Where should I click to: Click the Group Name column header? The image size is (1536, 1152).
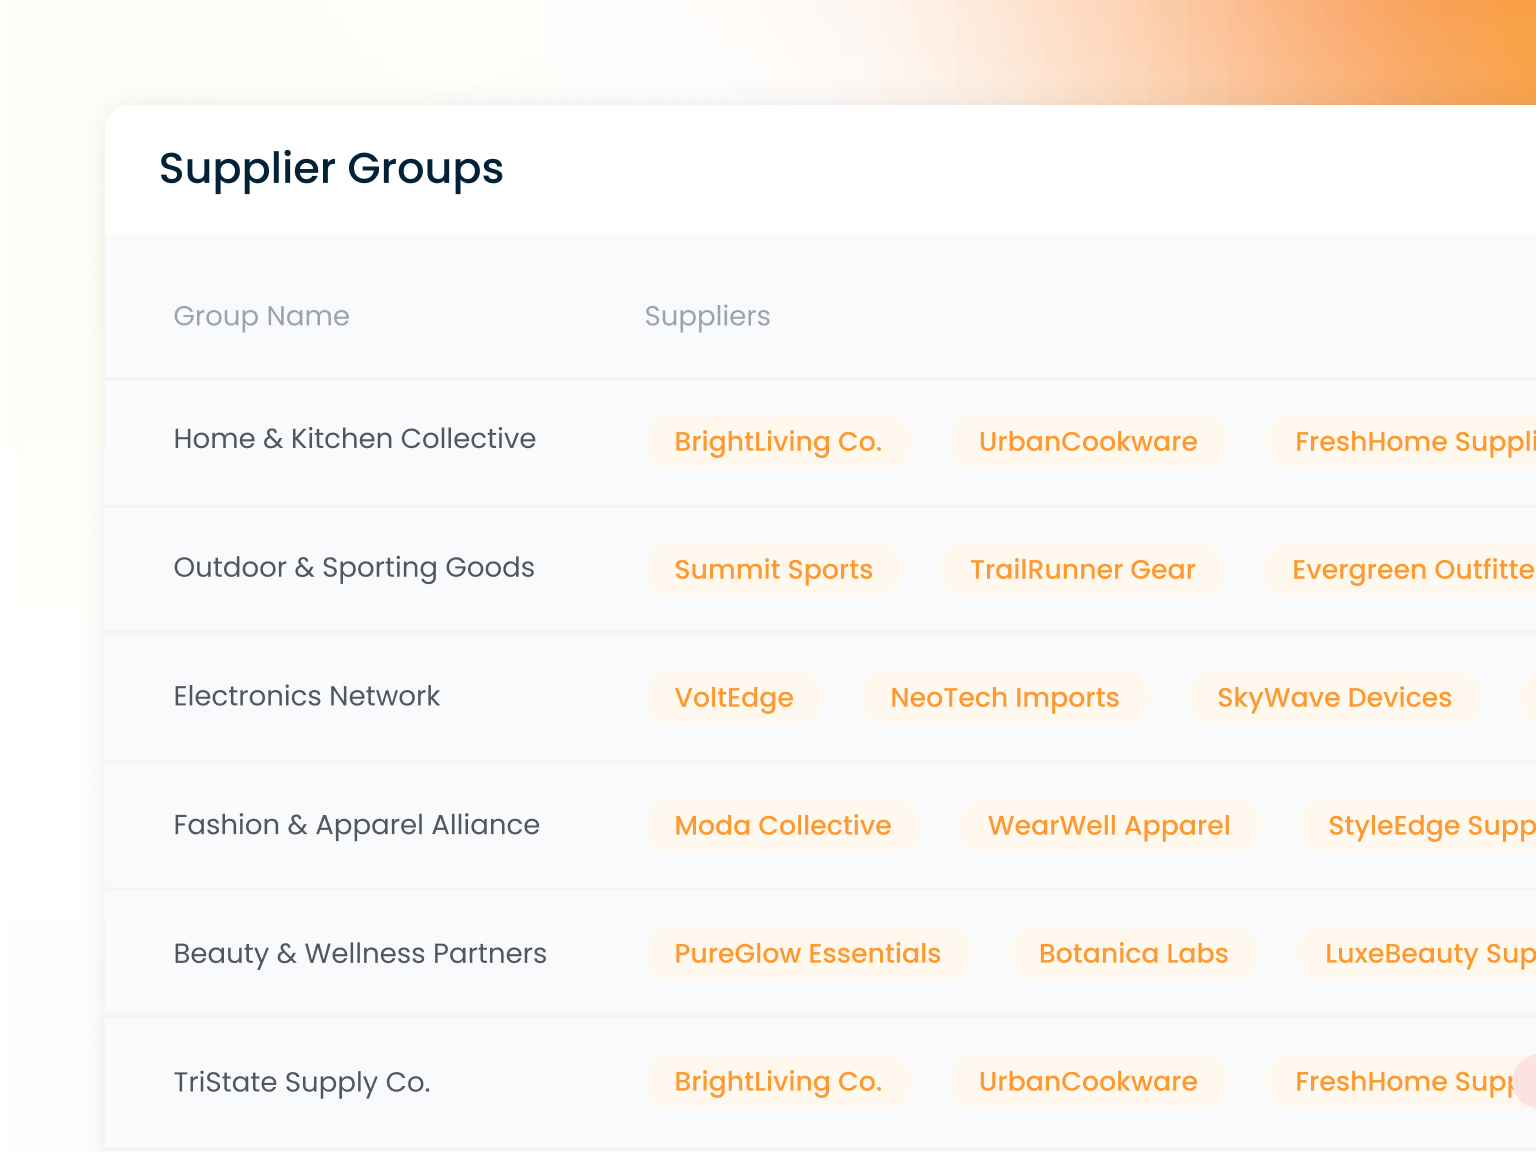261,316
